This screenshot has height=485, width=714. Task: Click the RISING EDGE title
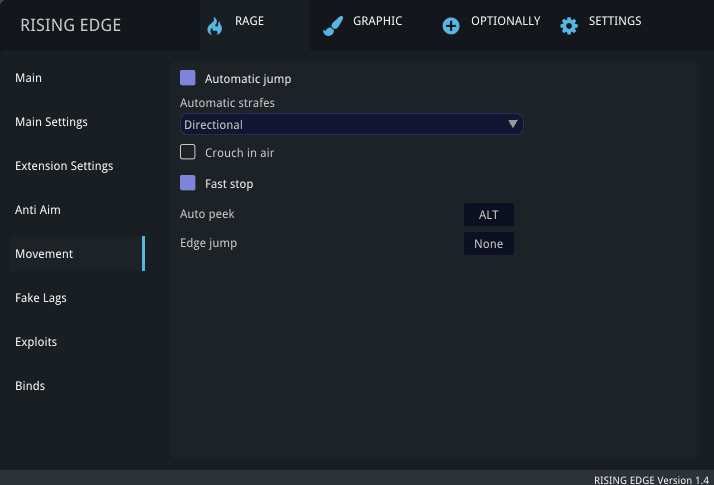71,25
